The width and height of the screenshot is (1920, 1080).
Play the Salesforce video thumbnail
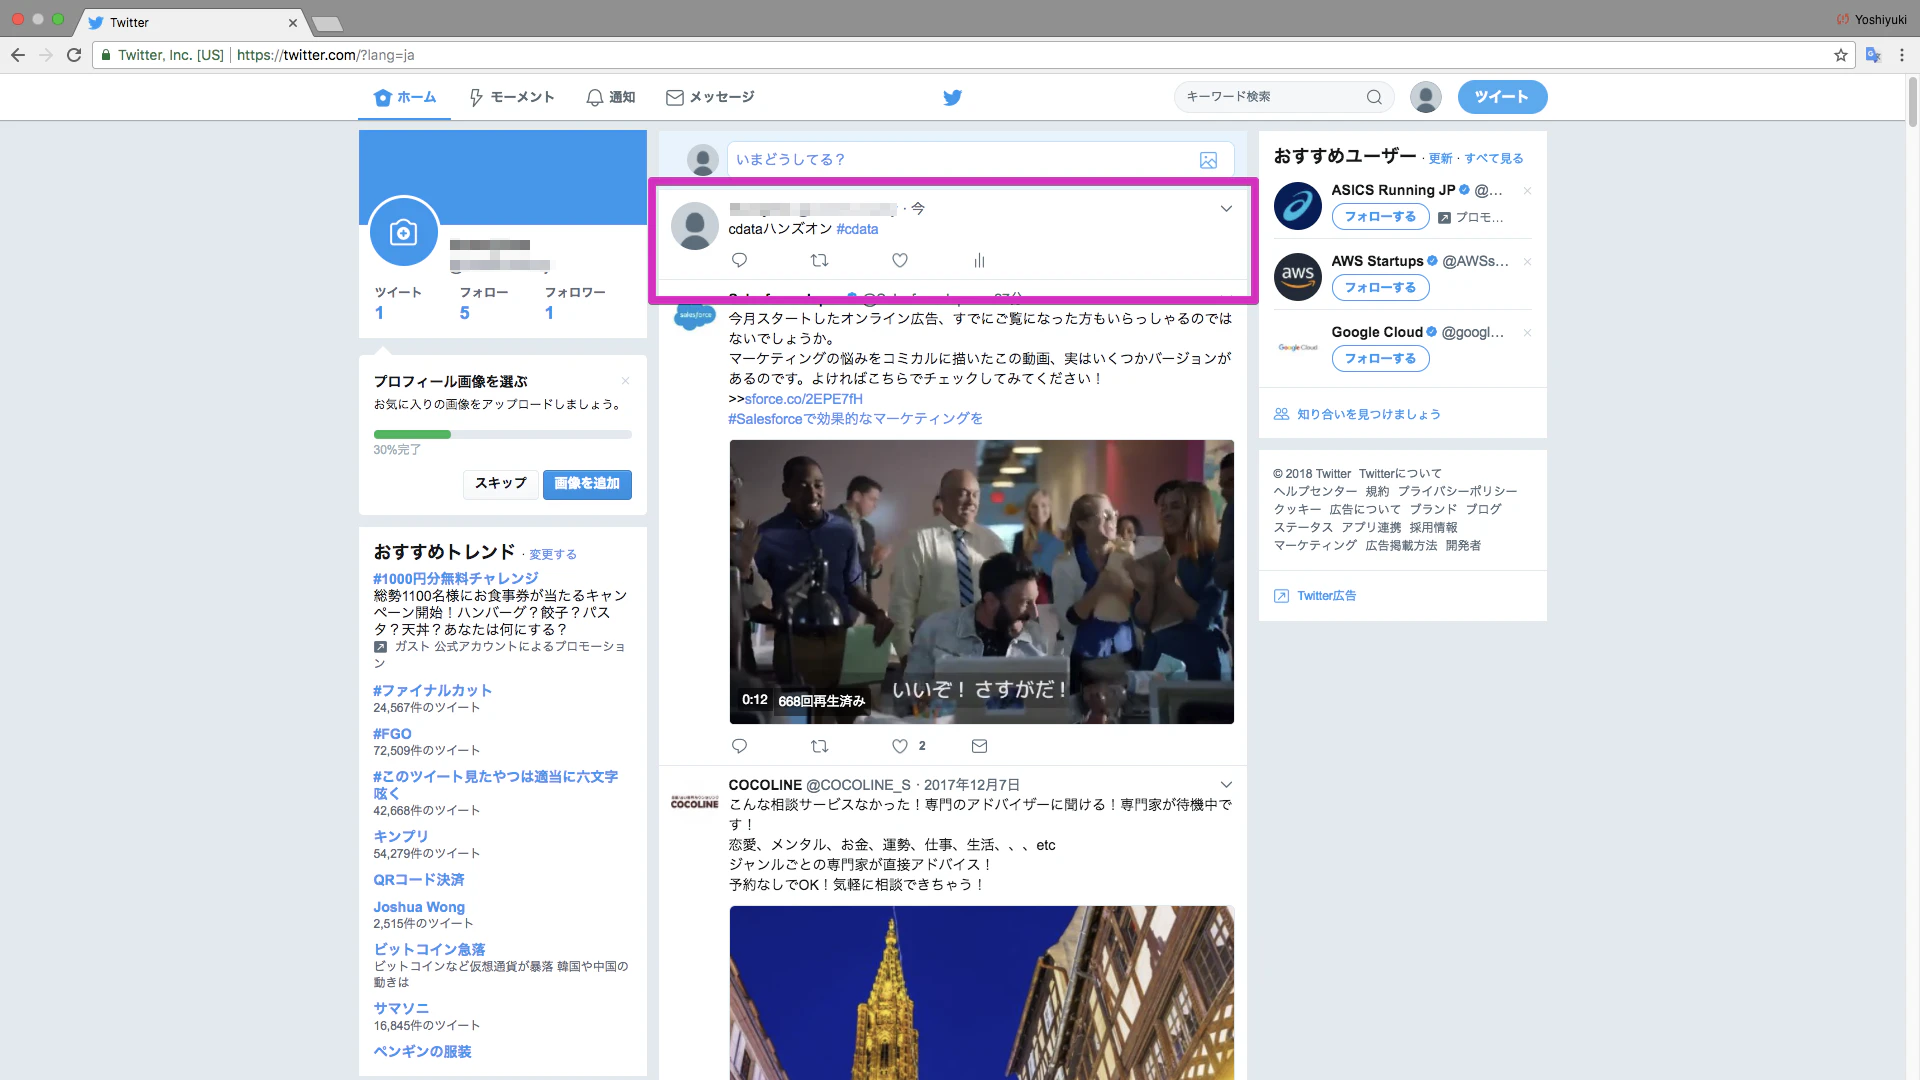click(x=981, y=582)
